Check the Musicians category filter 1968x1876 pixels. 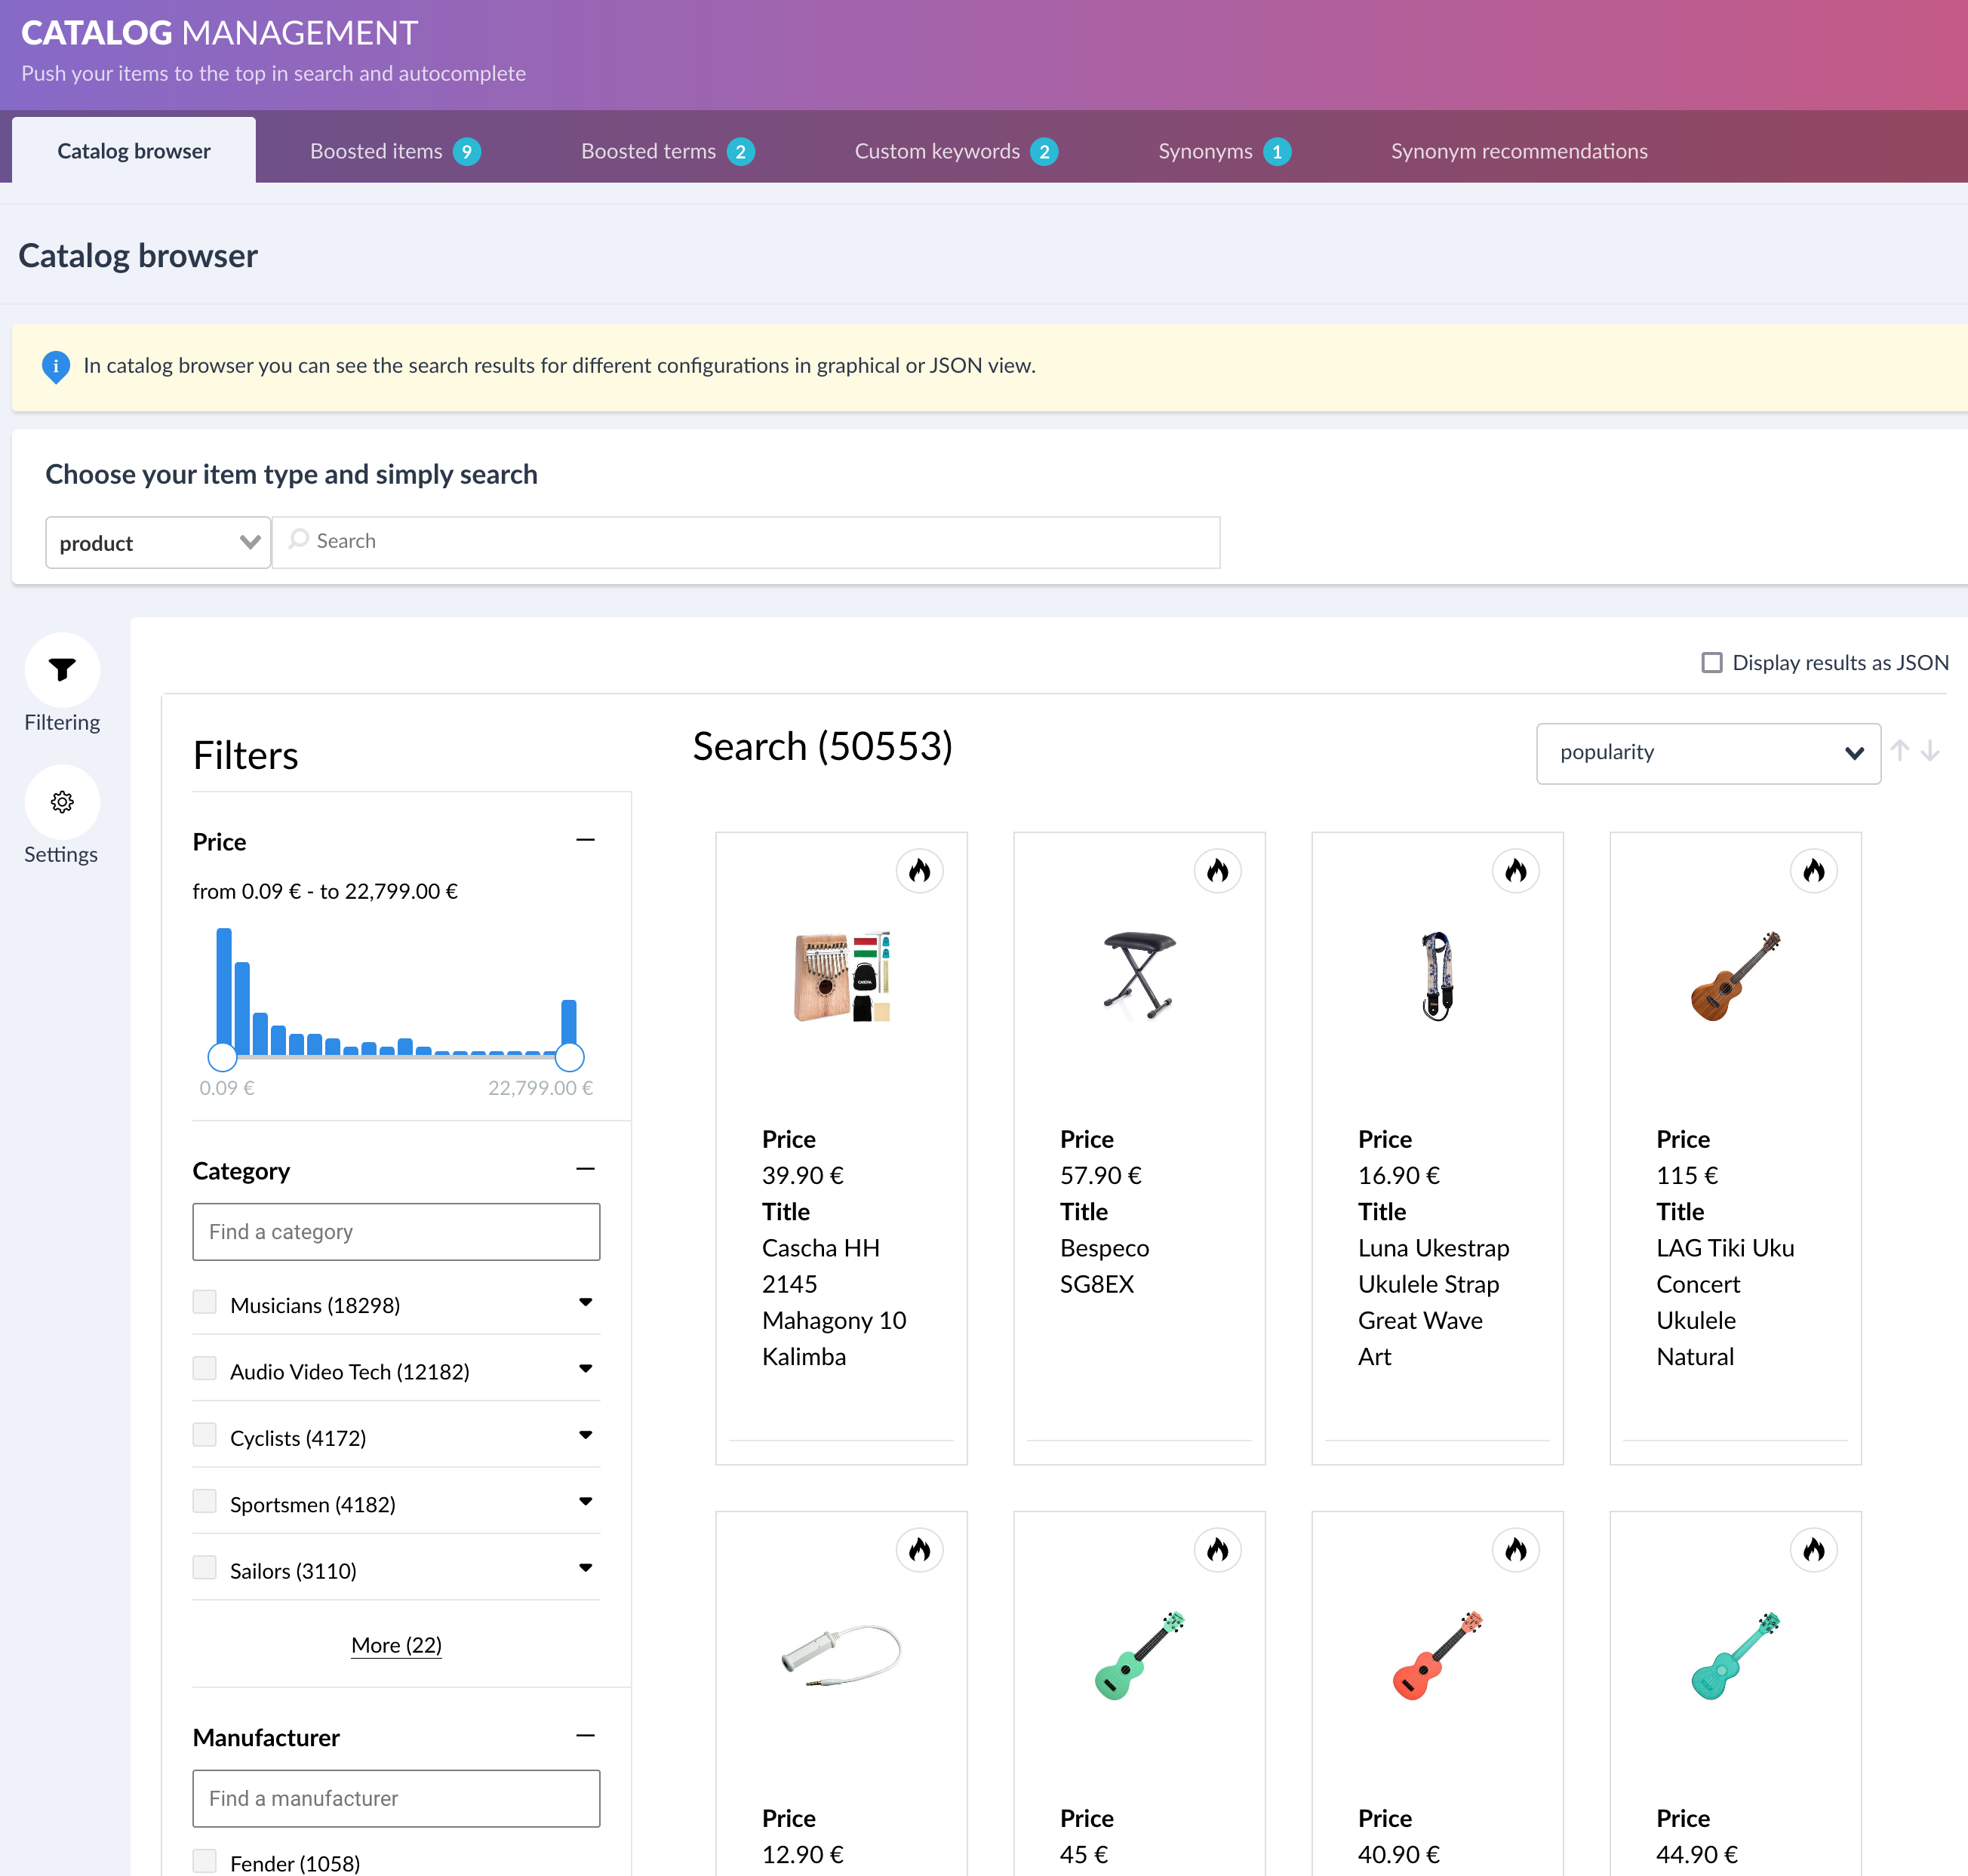[205, 1302]
